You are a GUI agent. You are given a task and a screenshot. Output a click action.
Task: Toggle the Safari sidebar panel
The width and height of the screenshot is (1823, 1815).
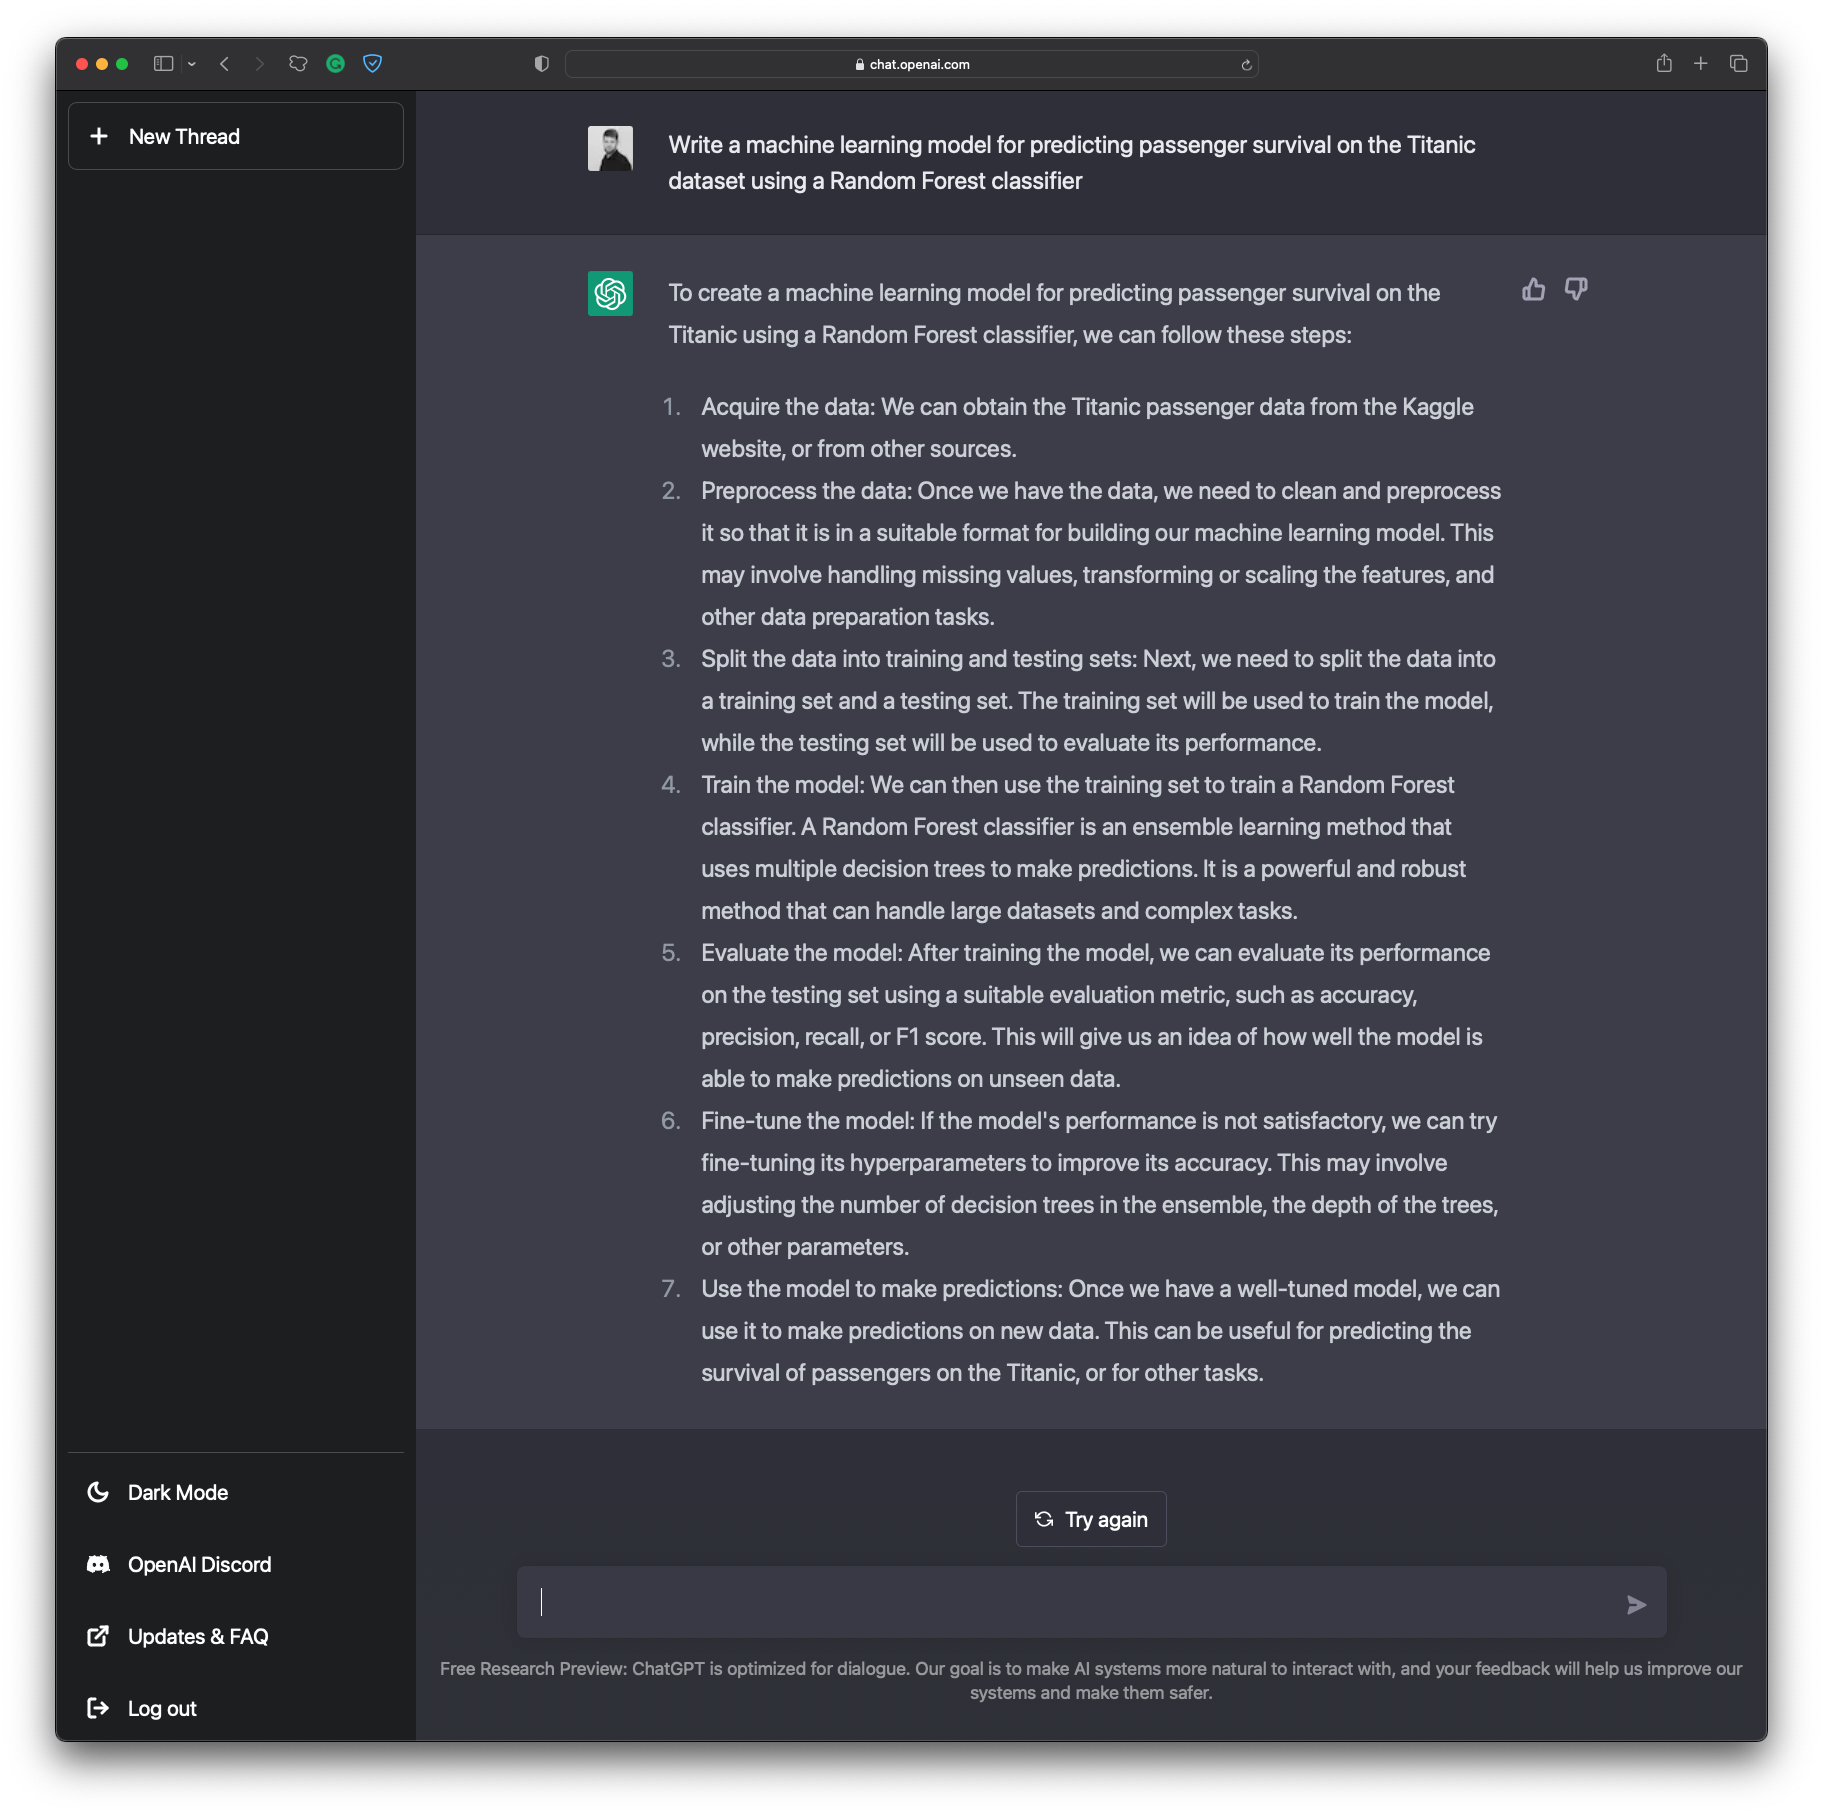click(x=163, y=64)
